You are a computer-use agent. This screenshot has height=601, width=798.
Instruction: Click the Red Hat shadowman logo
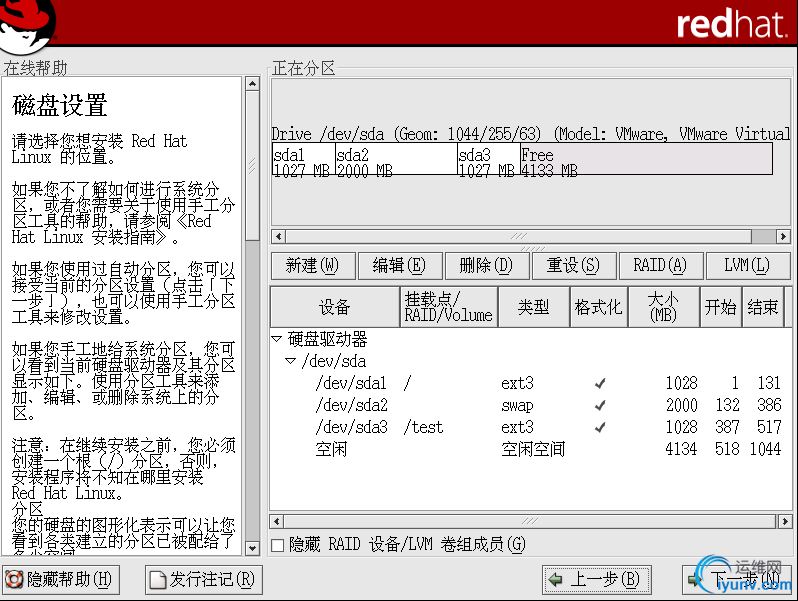point(26,25)
